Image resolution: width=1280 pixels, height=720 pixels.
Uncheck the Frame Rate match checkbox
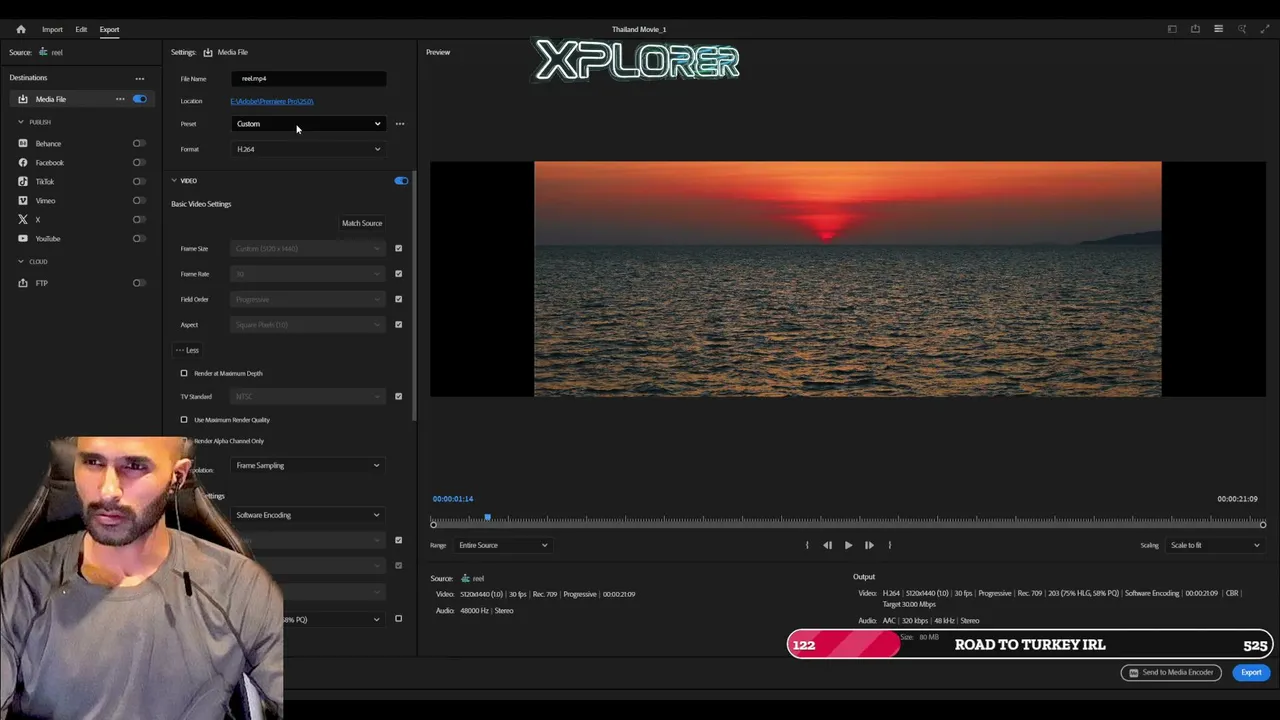tap(398, 274)
